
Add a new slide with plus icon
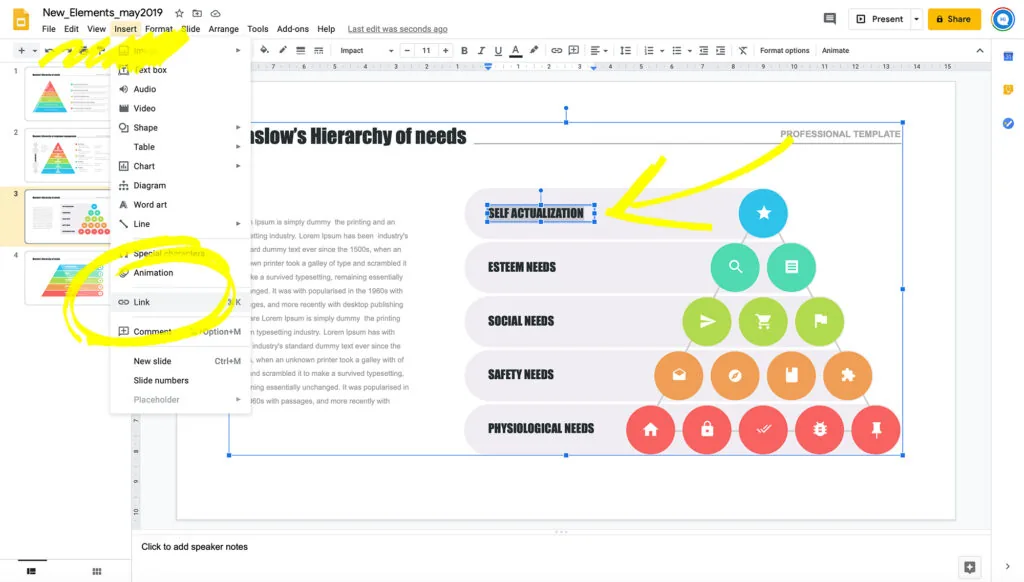[22, 50]
